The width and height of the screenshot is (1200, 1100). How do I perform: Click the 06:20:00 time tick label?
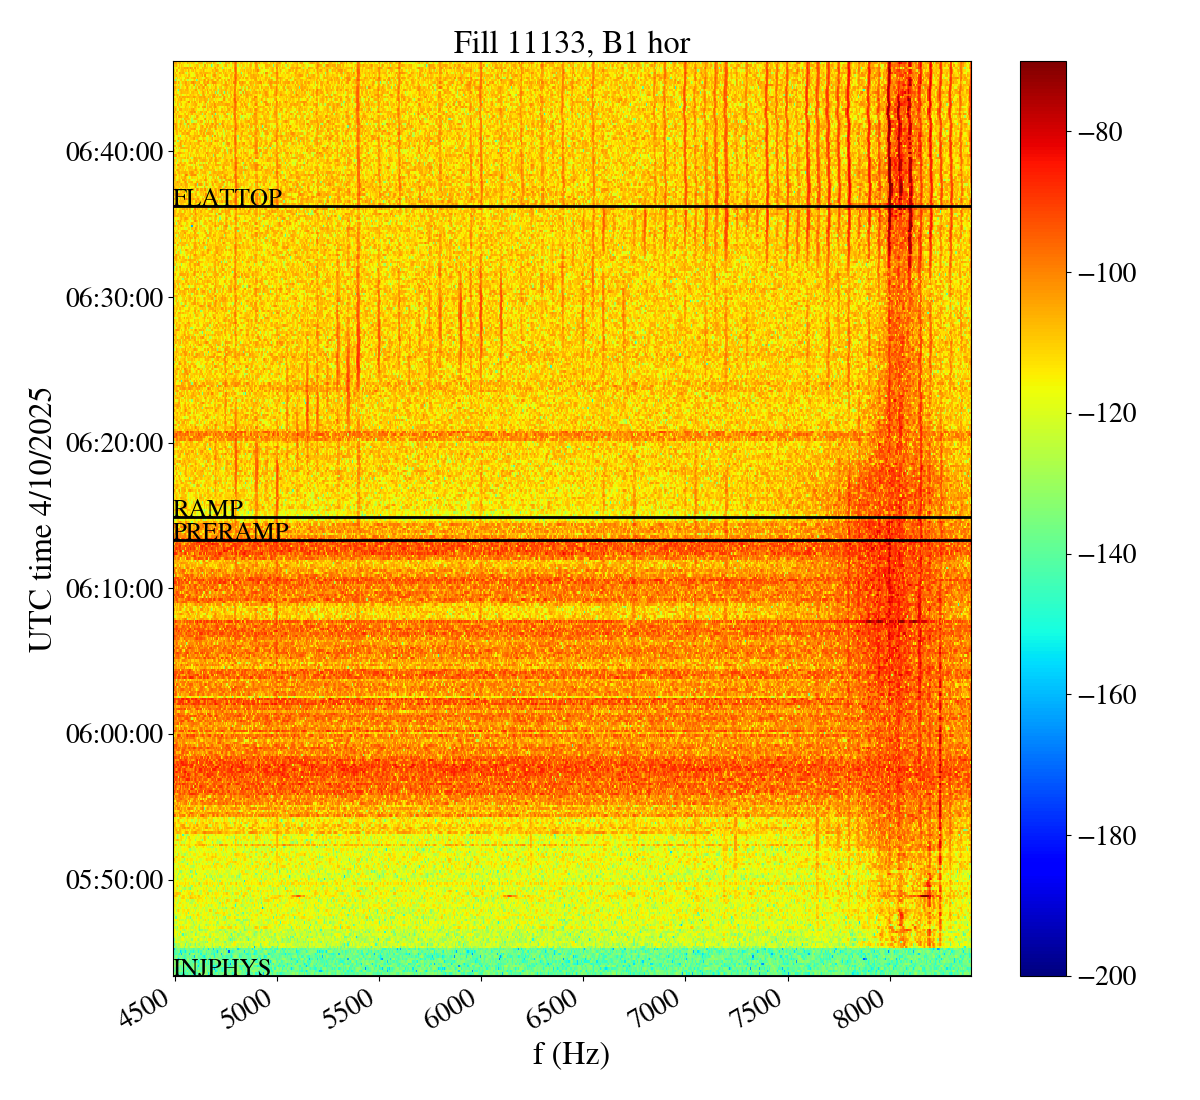(x=114, y=443)
